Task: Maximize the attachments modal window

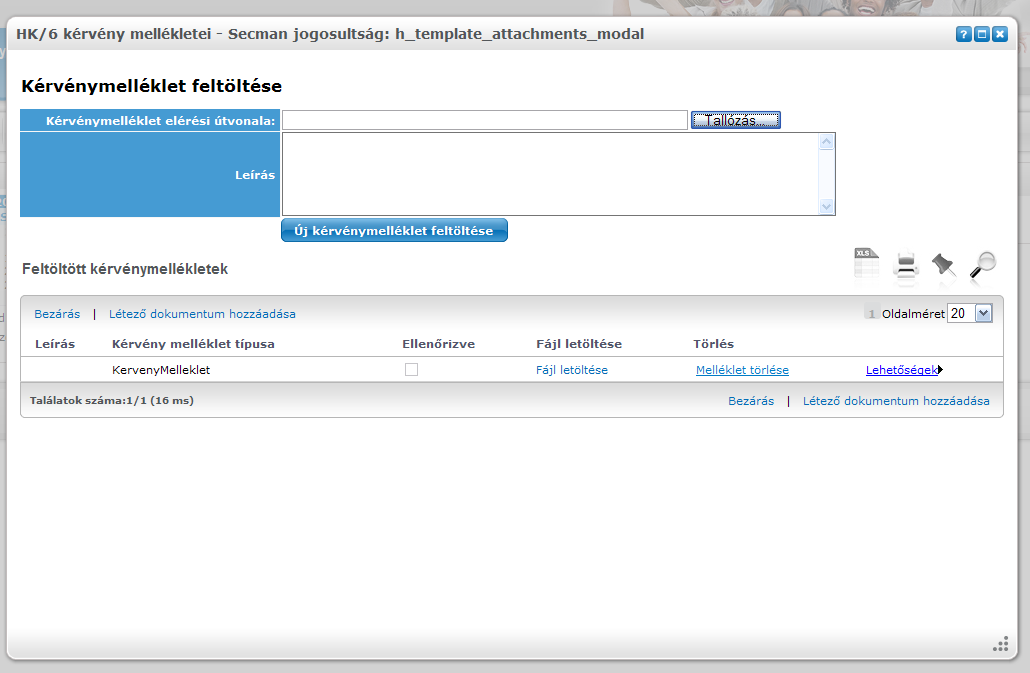Action: coord(981,34)
